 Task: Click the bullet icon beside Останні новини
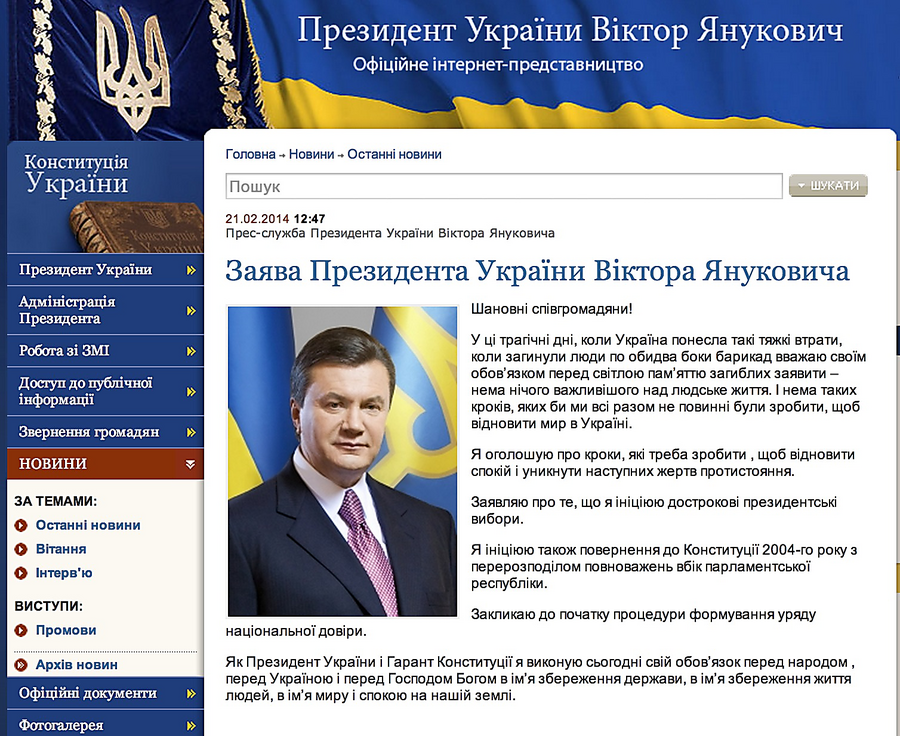[x=21, y=525]
